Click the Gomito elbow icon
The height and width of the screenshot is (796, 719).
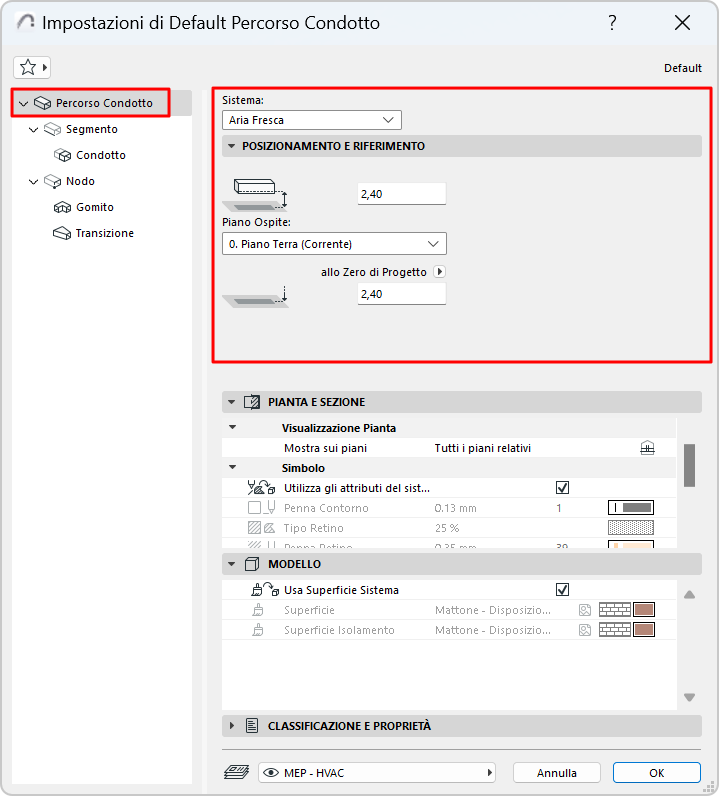(62, 207)
